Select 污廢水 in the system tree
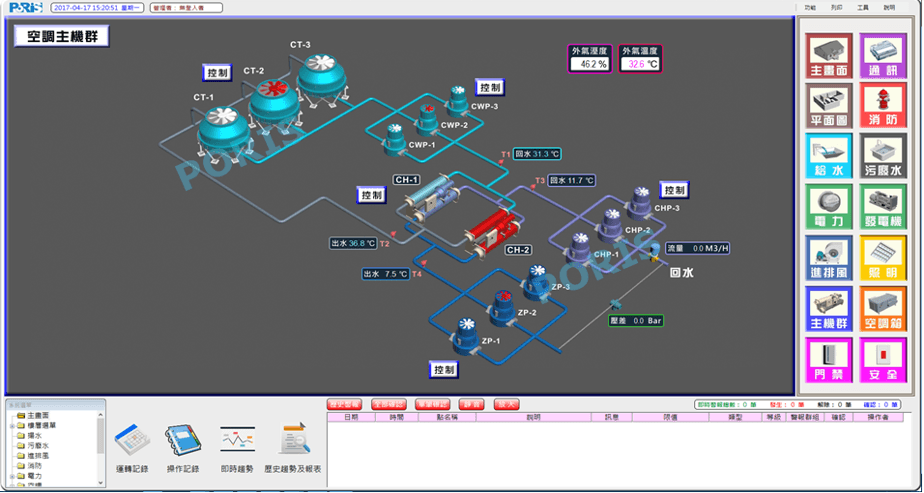Screen dimensions: 924x493 pyautogui.click(x=38, y=446)
